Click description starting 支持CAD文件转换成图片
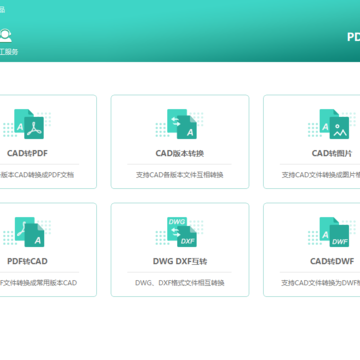 [321, 175]
